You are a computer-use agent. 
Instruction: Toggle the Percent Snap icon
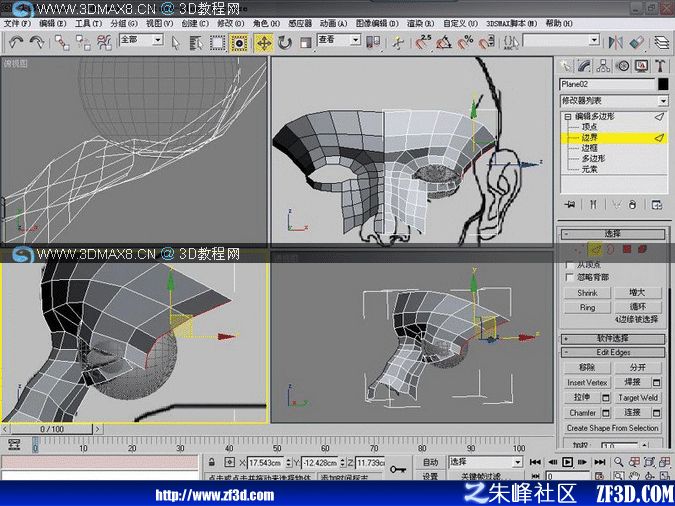tap(465, 42)
